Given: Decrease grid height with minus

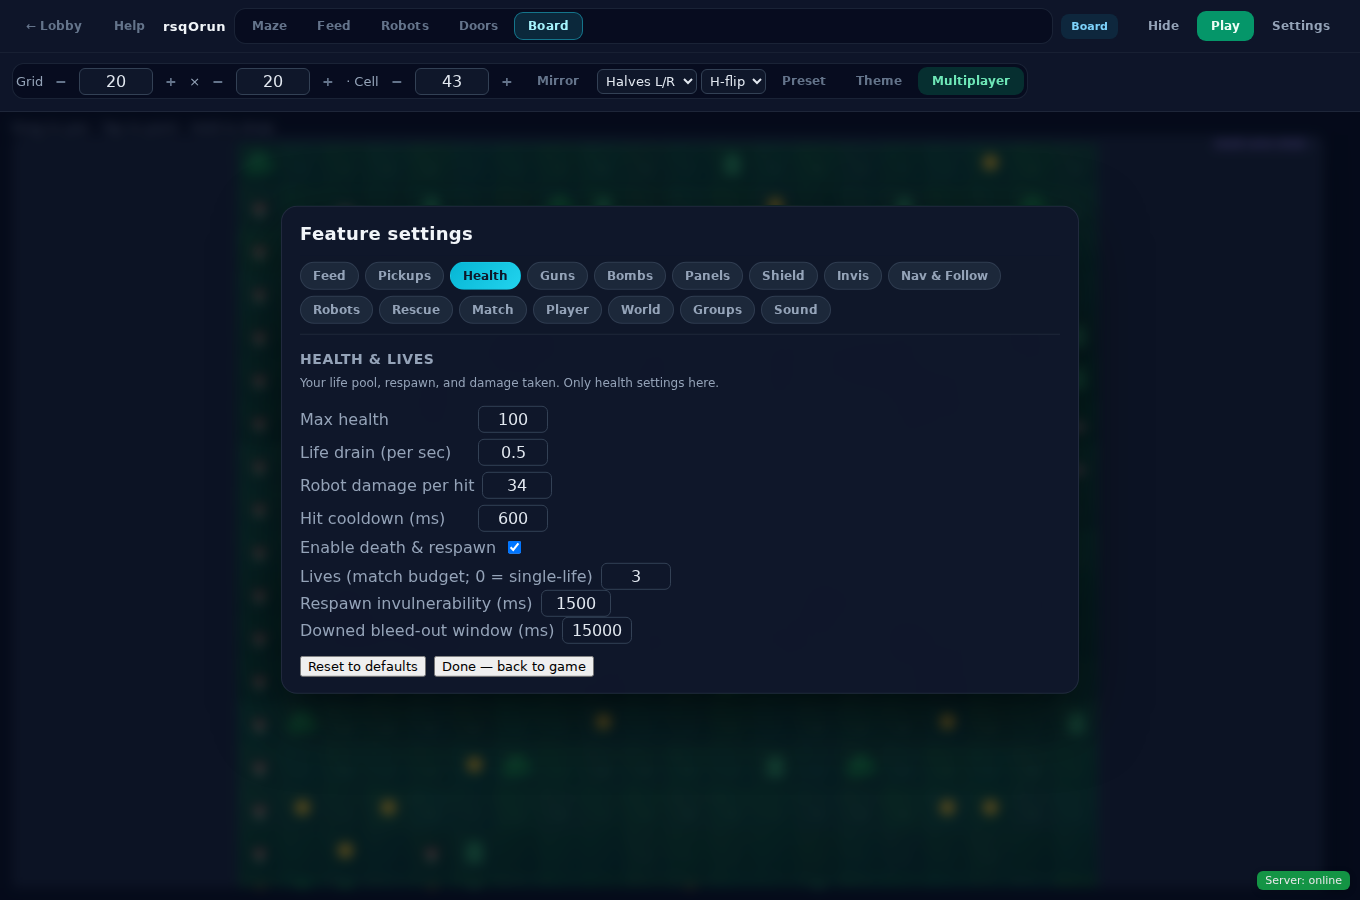Looking at the screenshot, I should (218, 82).
